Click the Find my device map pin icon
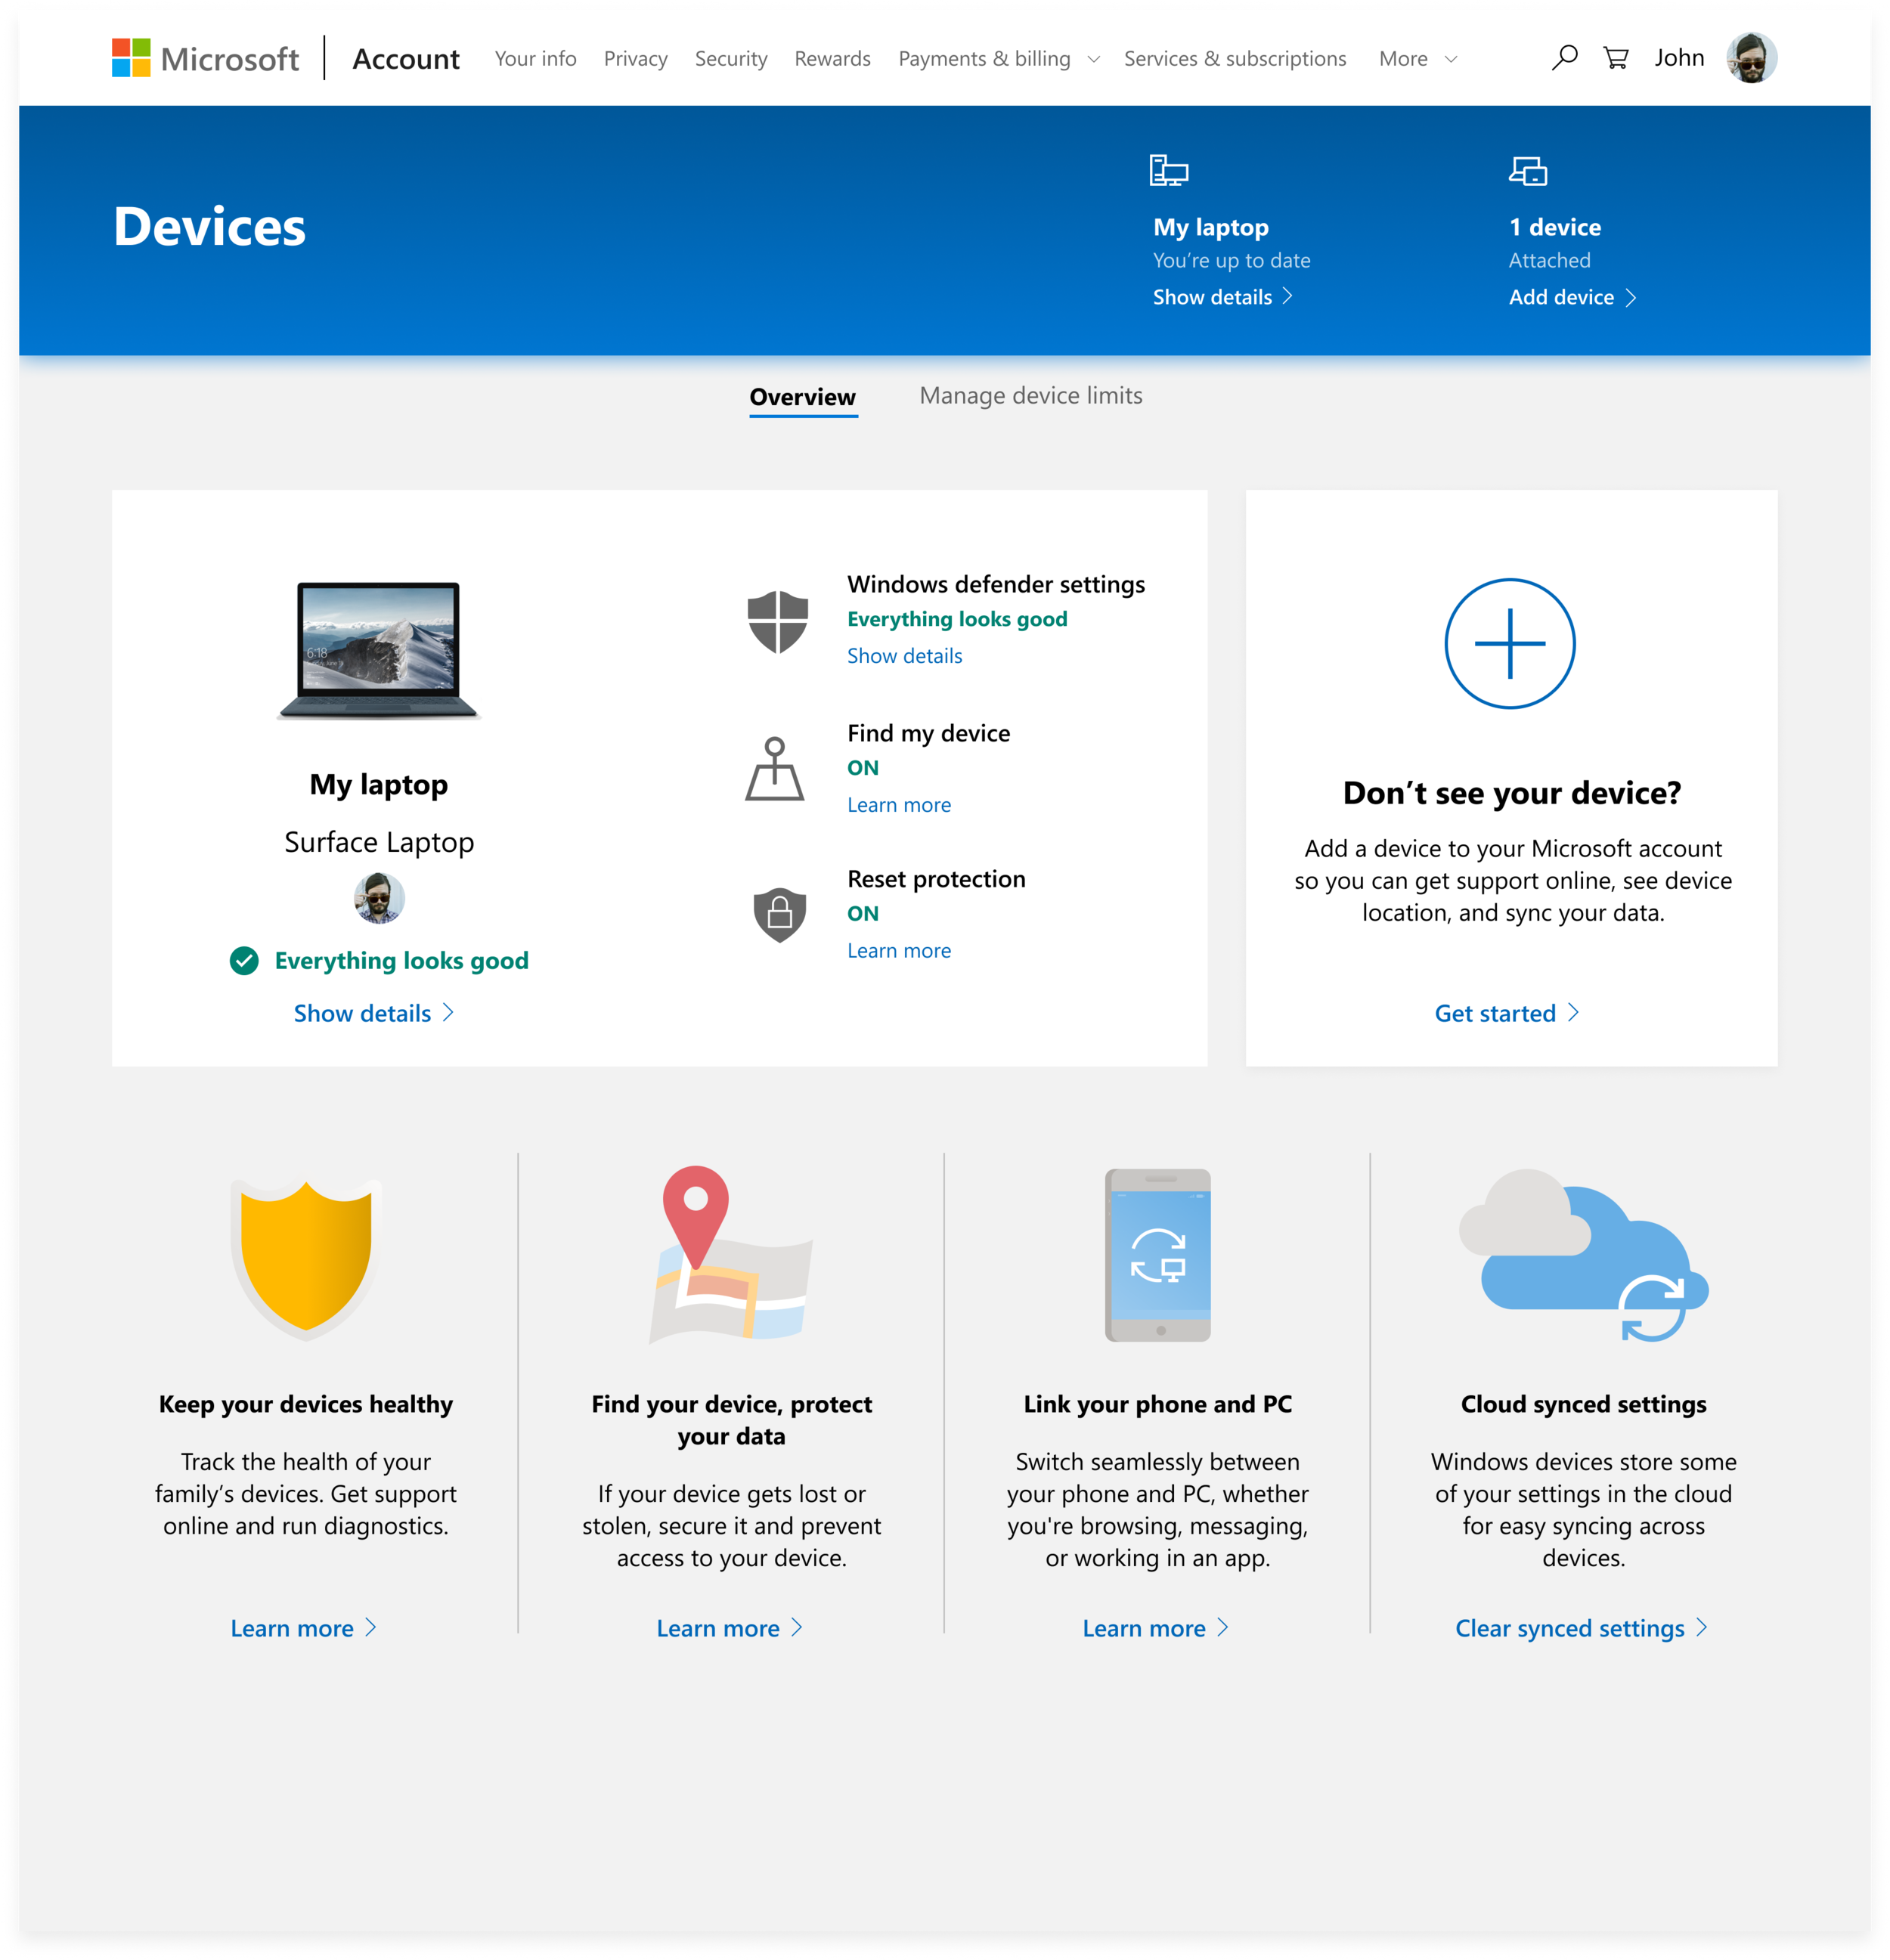The image size is (1890, 1960). tap(774, 769)
